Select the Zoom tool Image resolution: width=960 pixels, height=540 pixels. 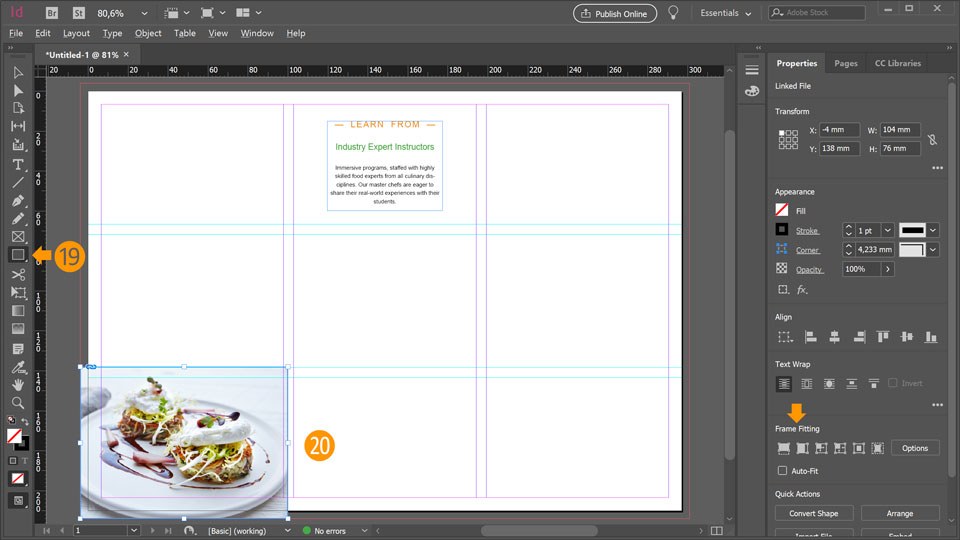[x=18, y=402]
